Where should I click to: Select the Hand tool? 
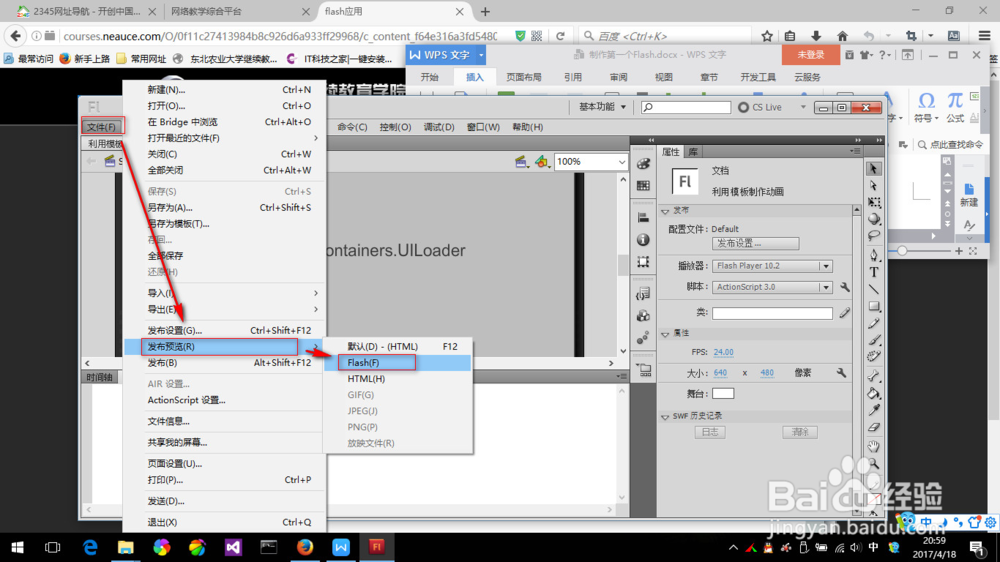874,446
